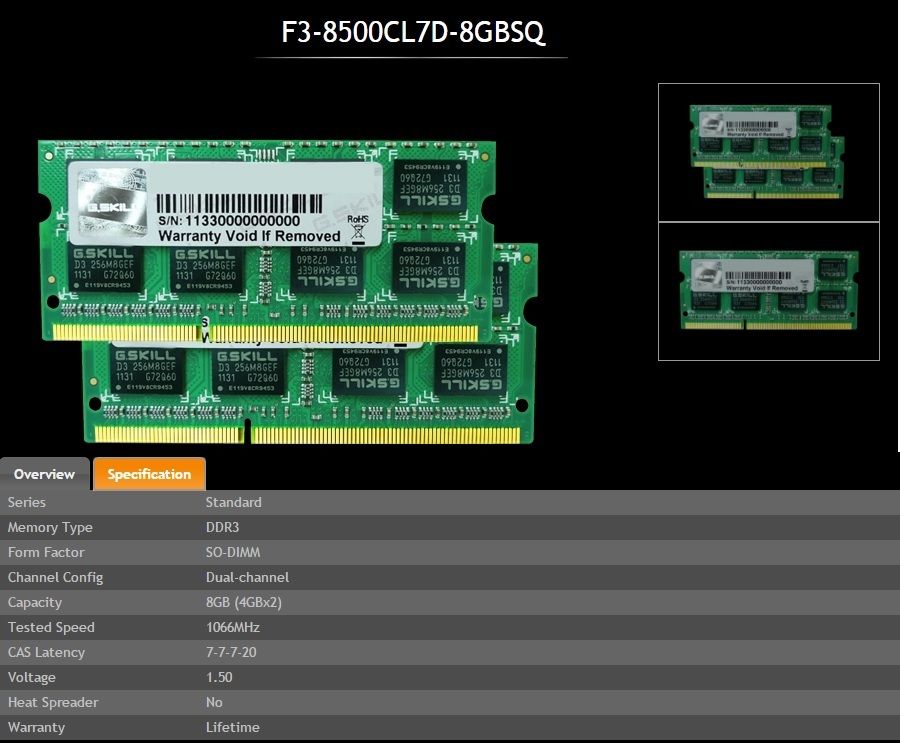Click the 'Series' label
Viewport: 900px width, 744px height.
(x=26, y=502)
